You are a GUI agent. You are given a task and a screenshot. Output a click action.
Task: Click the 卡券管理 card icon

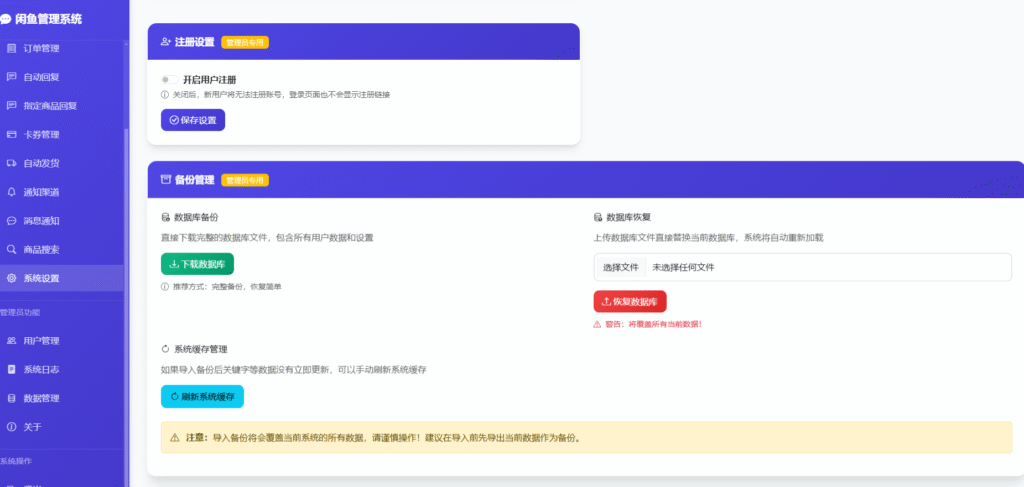(x=11, y=134)
